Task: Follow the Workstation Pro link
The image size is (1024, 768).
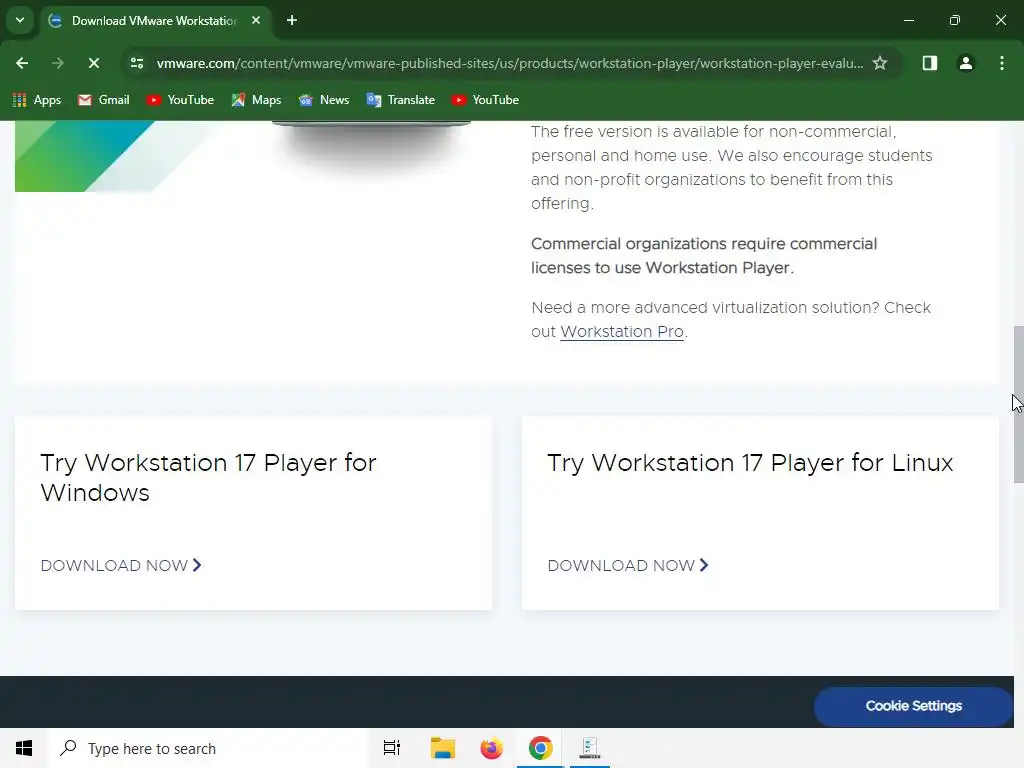Action: point(622,332)
